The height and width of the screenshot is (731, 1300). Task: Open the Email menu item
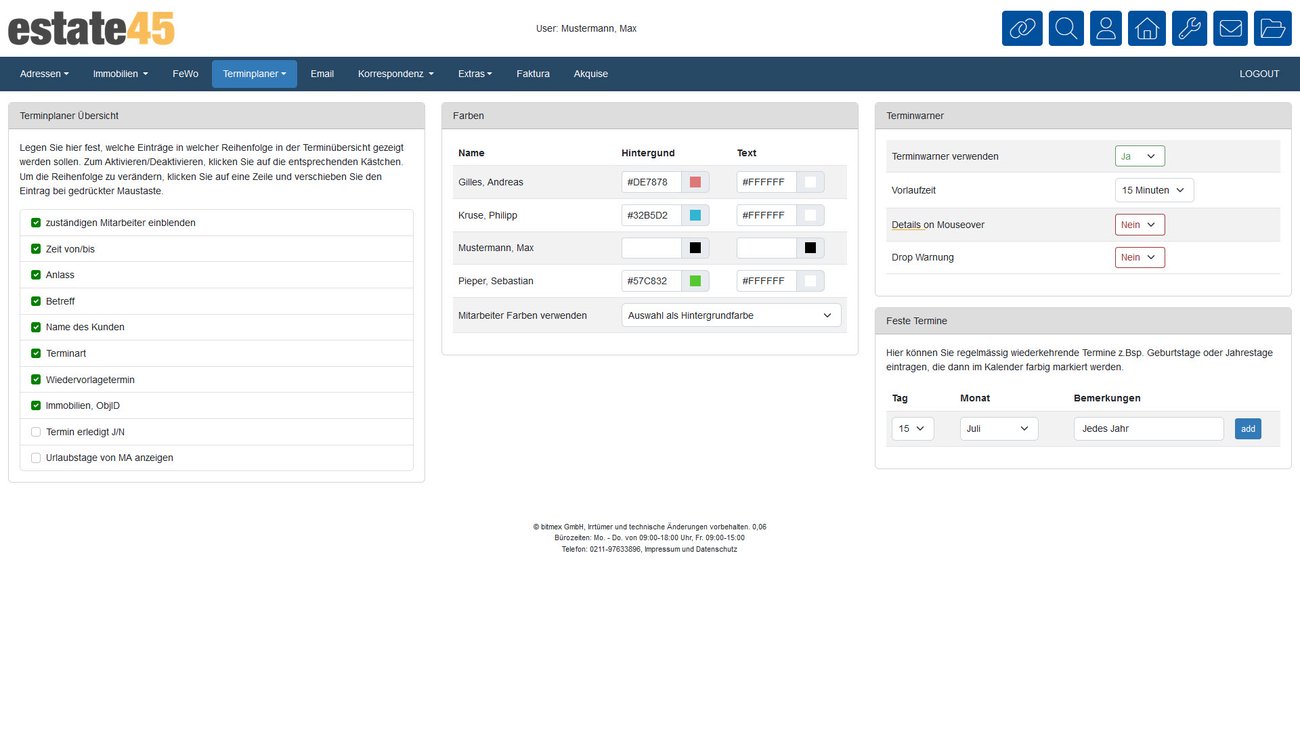tap(322, 74)
